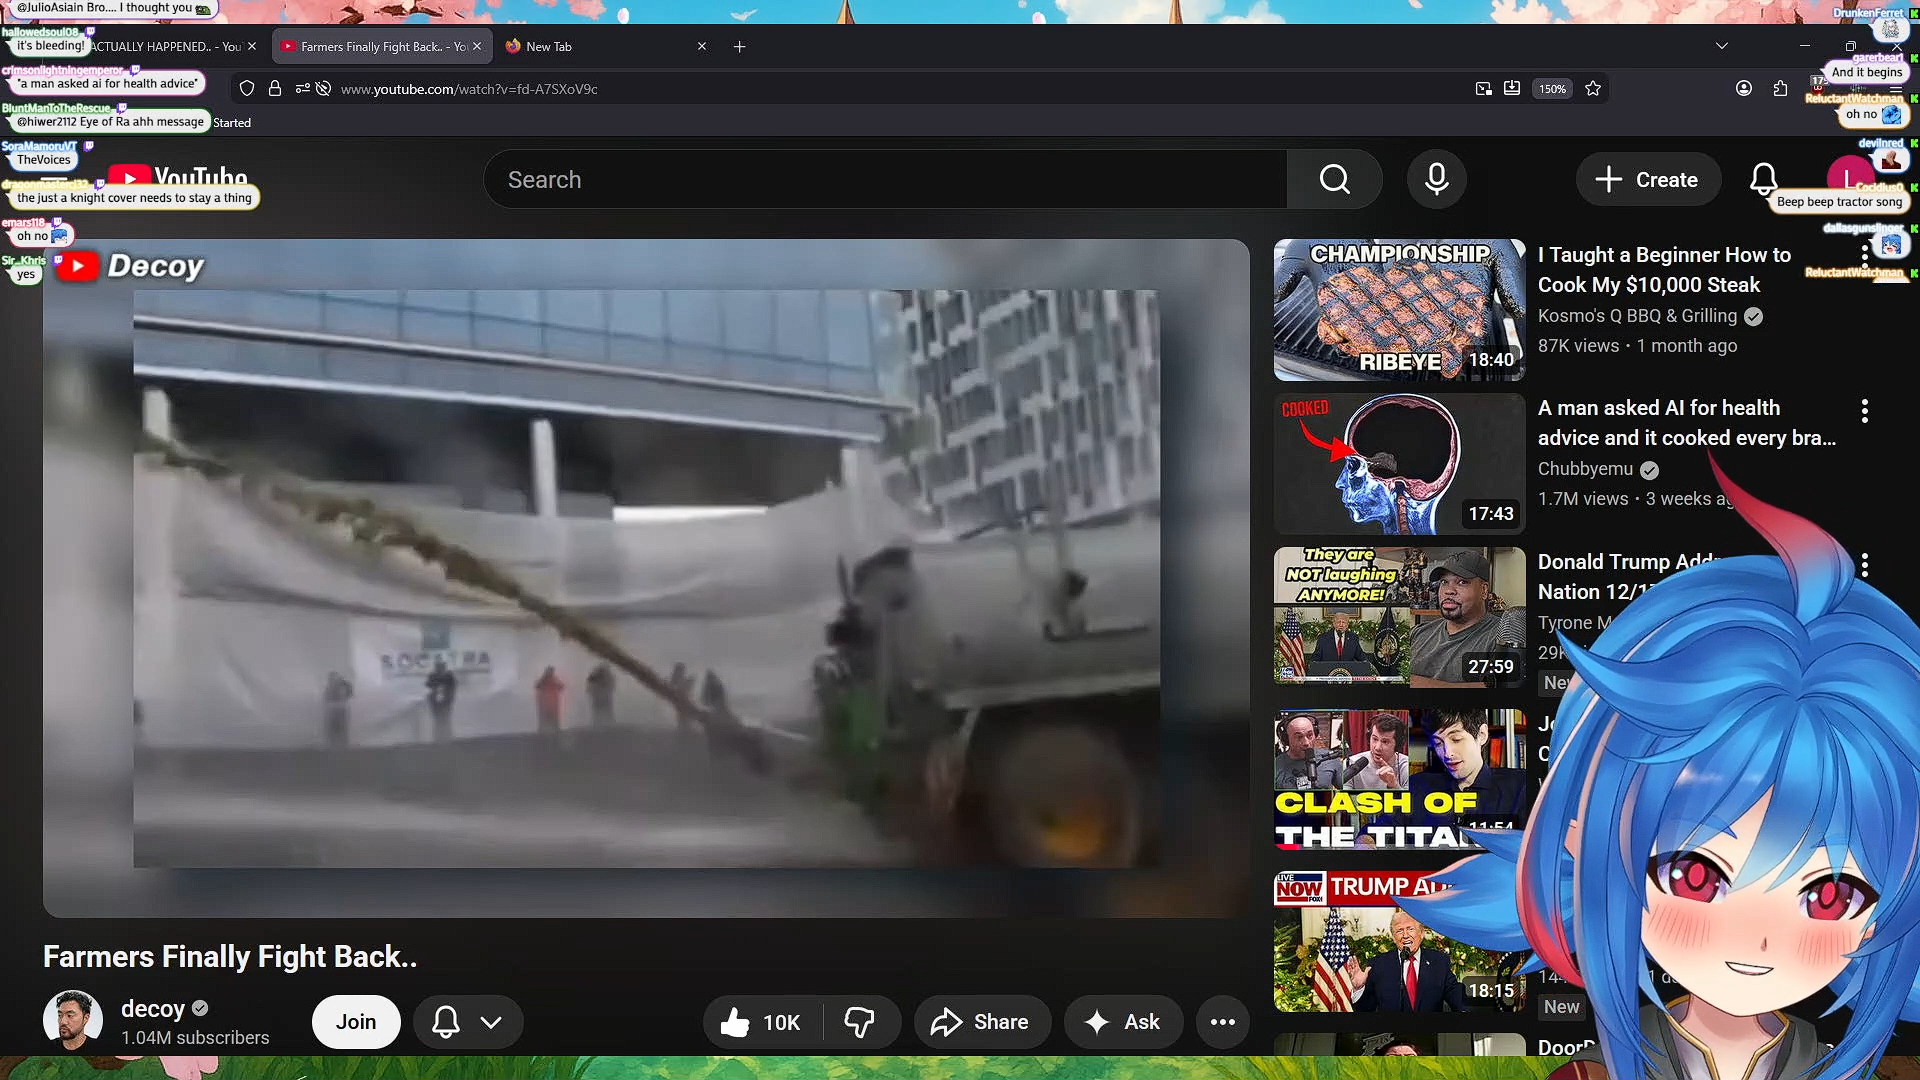Open Championship Ribeye steak video thumbnail
This screenshot has width=1920, height=1080.
pyautogui.click(x=1399, y=310)
